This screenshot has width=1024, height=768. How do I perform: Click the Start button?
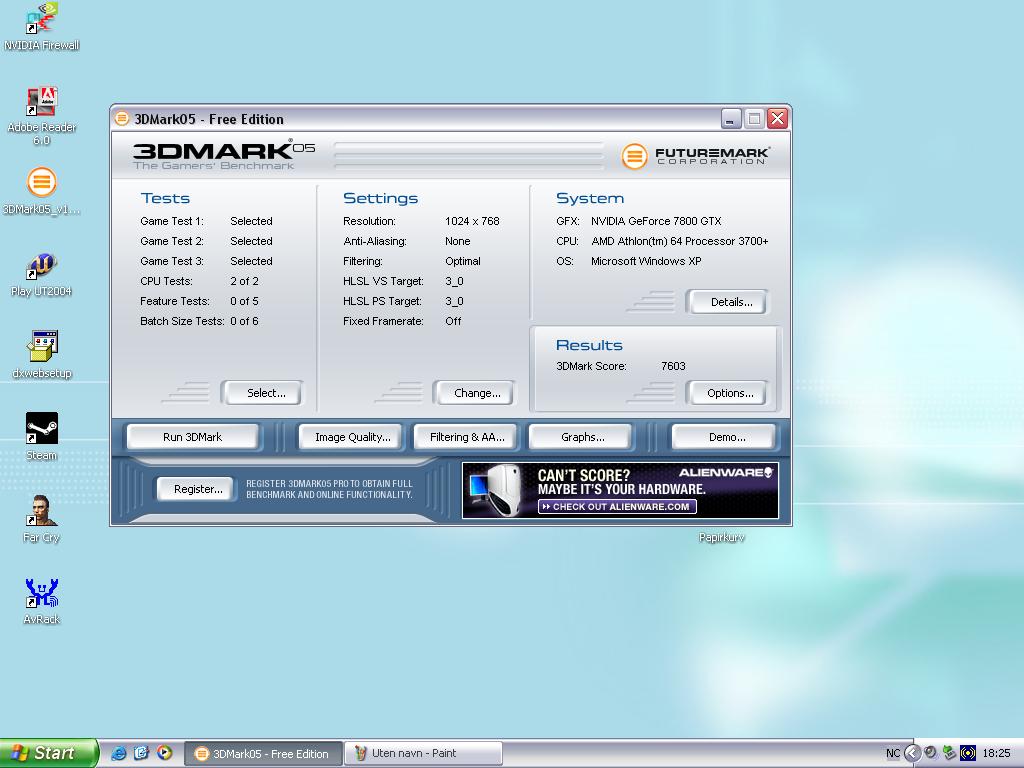point(49,753)
